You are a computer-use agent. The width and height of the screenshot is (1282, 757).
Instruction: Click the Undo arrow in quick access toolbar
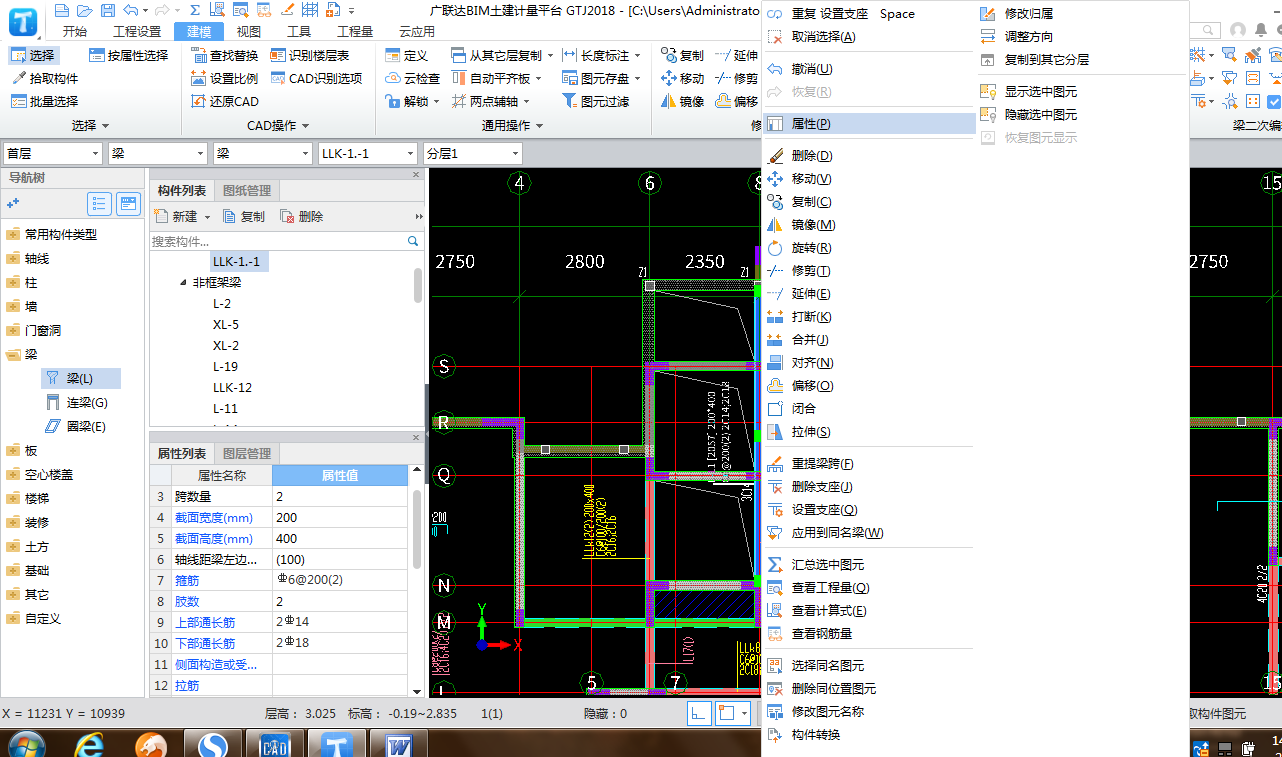[x=131, y=10]
